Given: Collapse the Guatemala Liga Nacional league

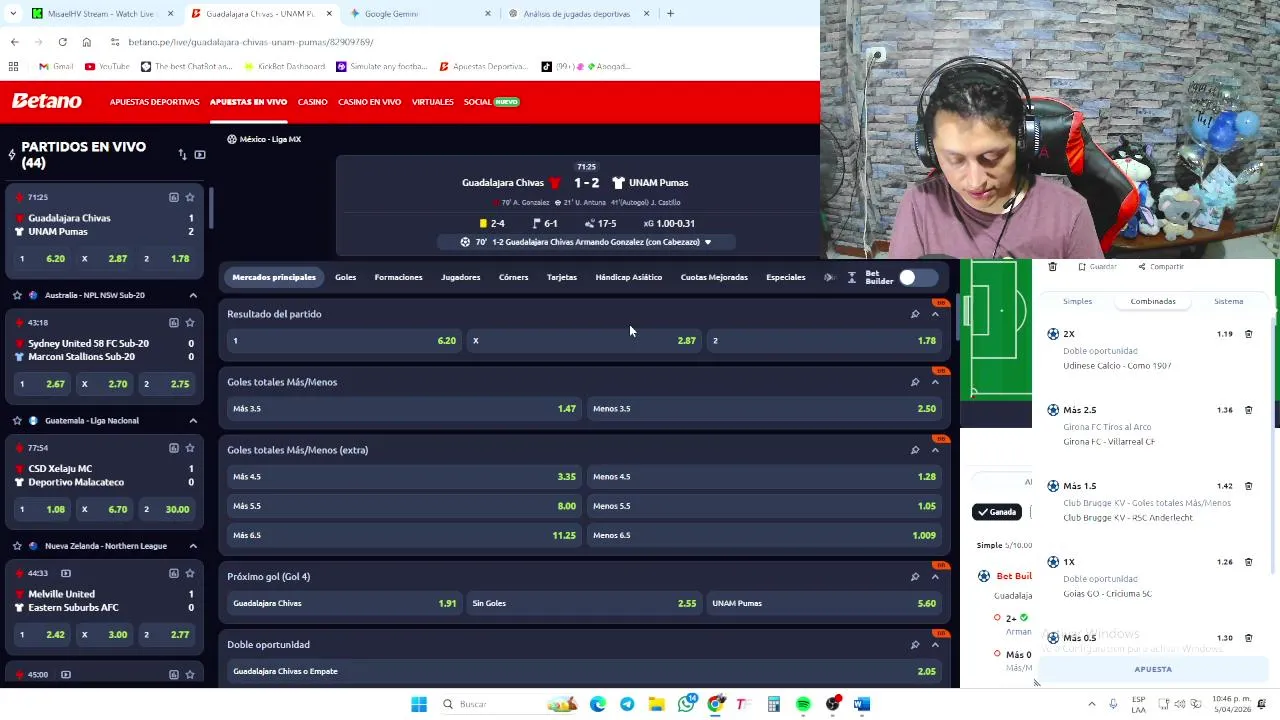Looking at the screenshot, I should point(193,420).
